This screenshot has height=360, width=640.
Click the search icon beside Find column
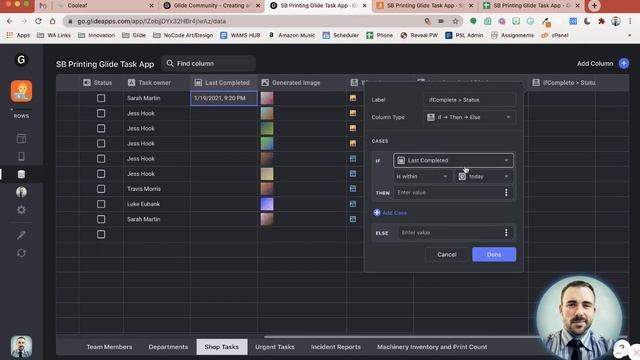[x=170, y=64]
